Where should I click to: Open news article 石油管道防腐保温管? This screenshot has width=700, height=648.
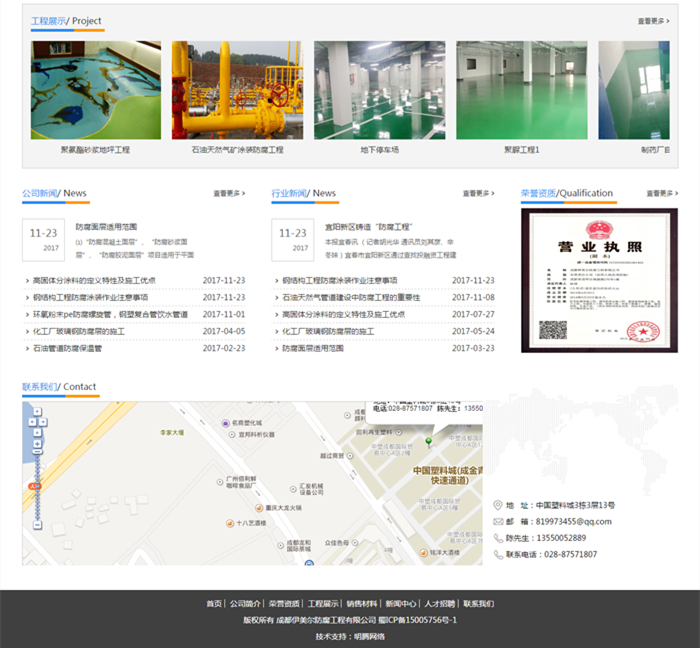point(67,348)
